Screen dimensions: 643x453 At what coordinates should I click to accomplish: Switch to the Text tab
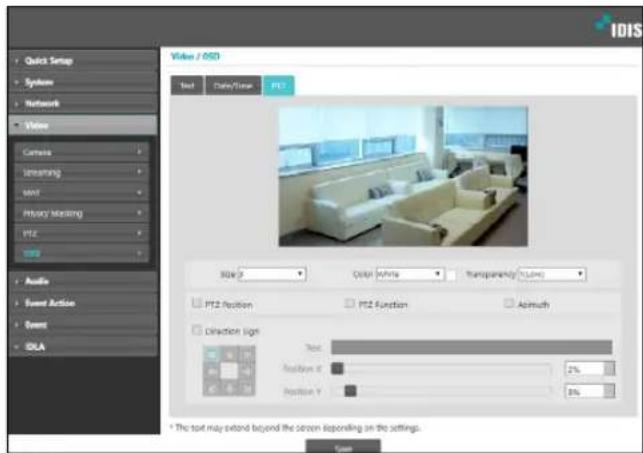[x=187, y=85]
